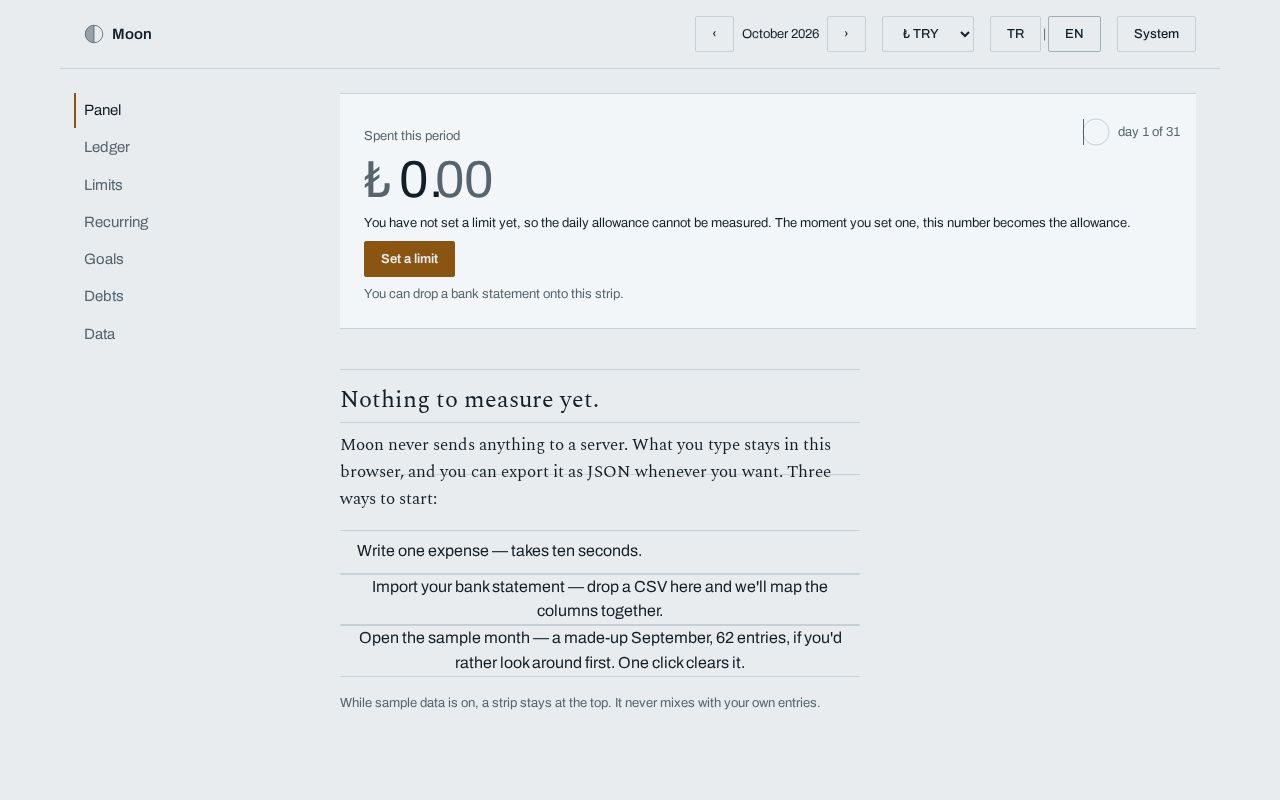1280x800 pixels.
Task: Open the Ledger sidebar item
Action: (x=107, y=147)
